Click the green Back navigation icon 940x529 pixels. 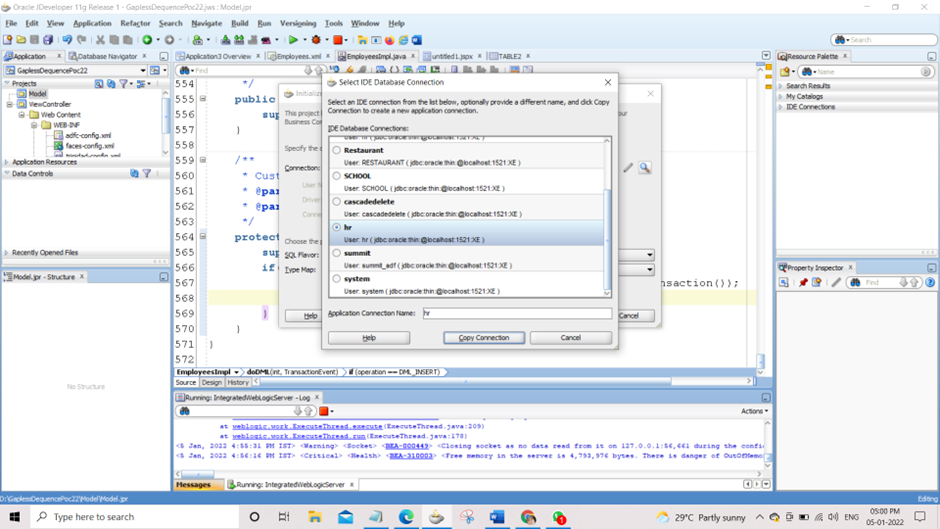click(x=147, y=40)
